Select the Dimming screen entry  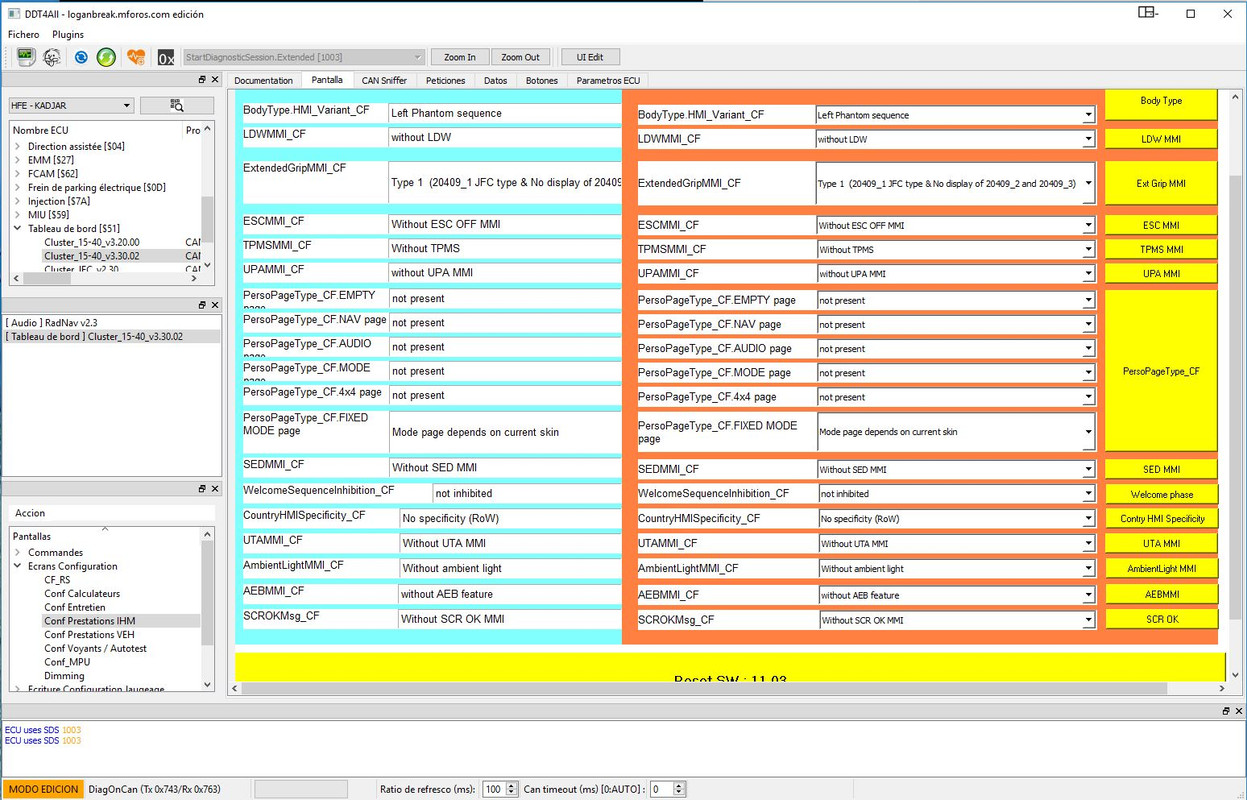tap(64, 676)
